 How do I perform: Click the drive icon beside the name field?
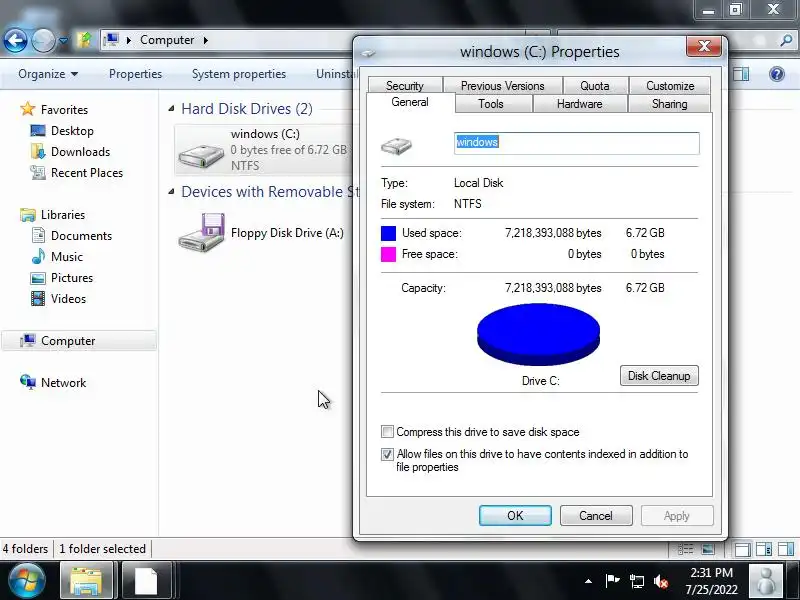pyautogui.click(x=396, y=146)
